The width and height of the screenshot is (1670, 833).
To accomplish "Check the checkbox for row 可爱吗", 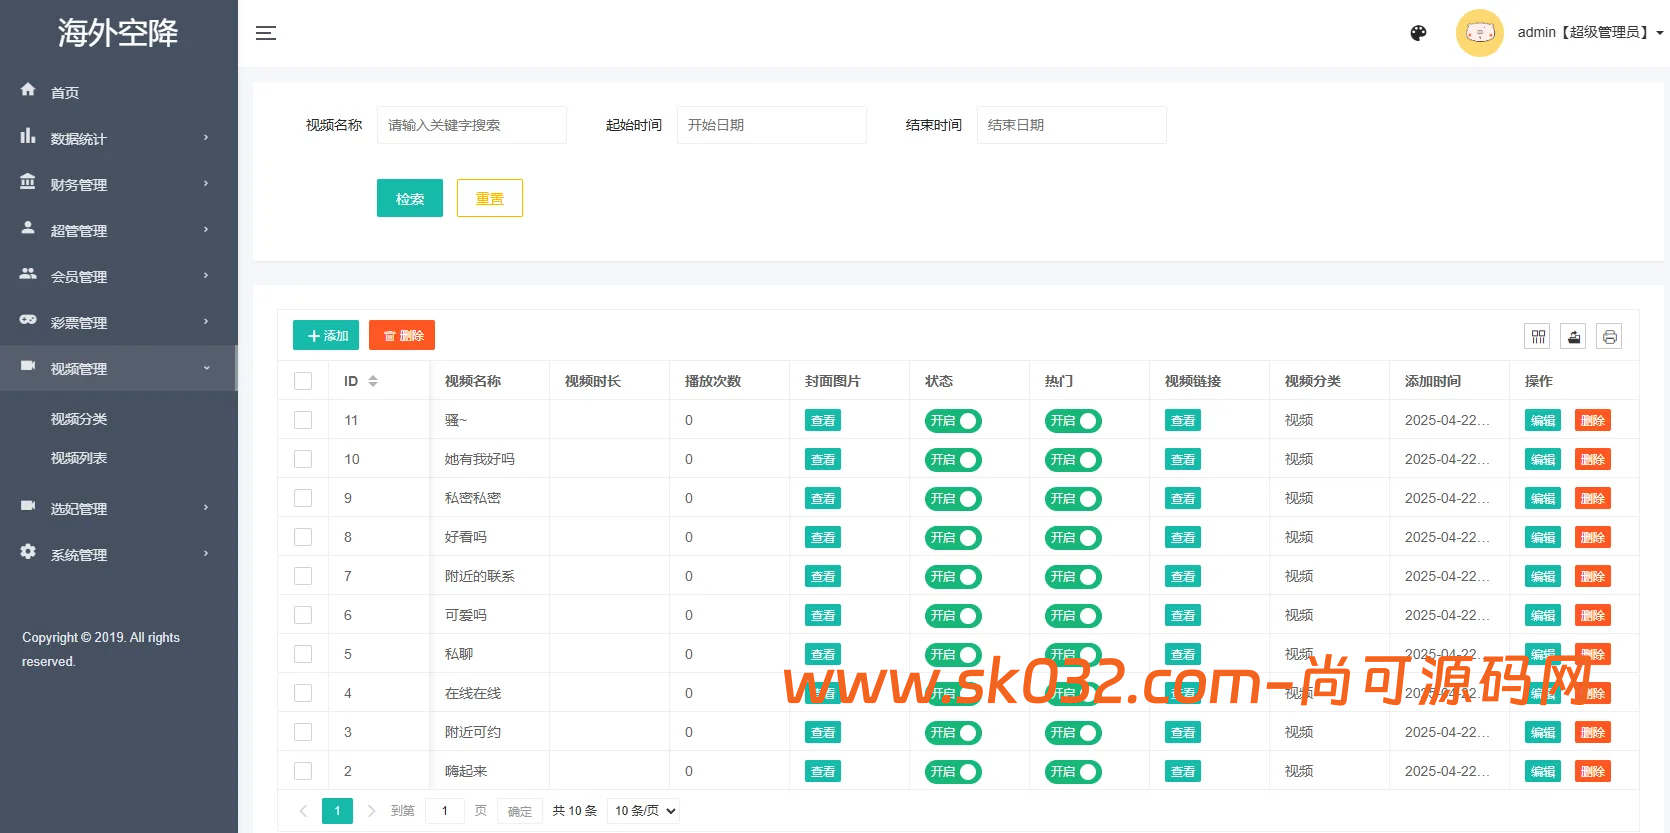I will [303, 615].
